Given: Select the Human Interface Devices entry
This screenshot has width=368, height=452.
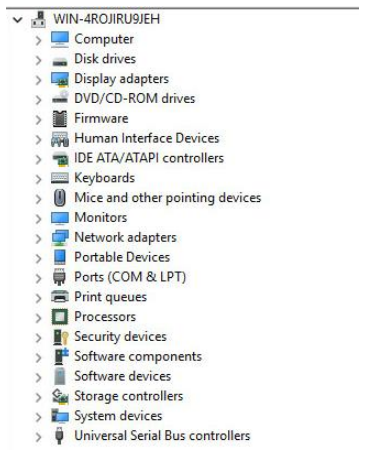Looking at the screenshot, I should point(147,138).
